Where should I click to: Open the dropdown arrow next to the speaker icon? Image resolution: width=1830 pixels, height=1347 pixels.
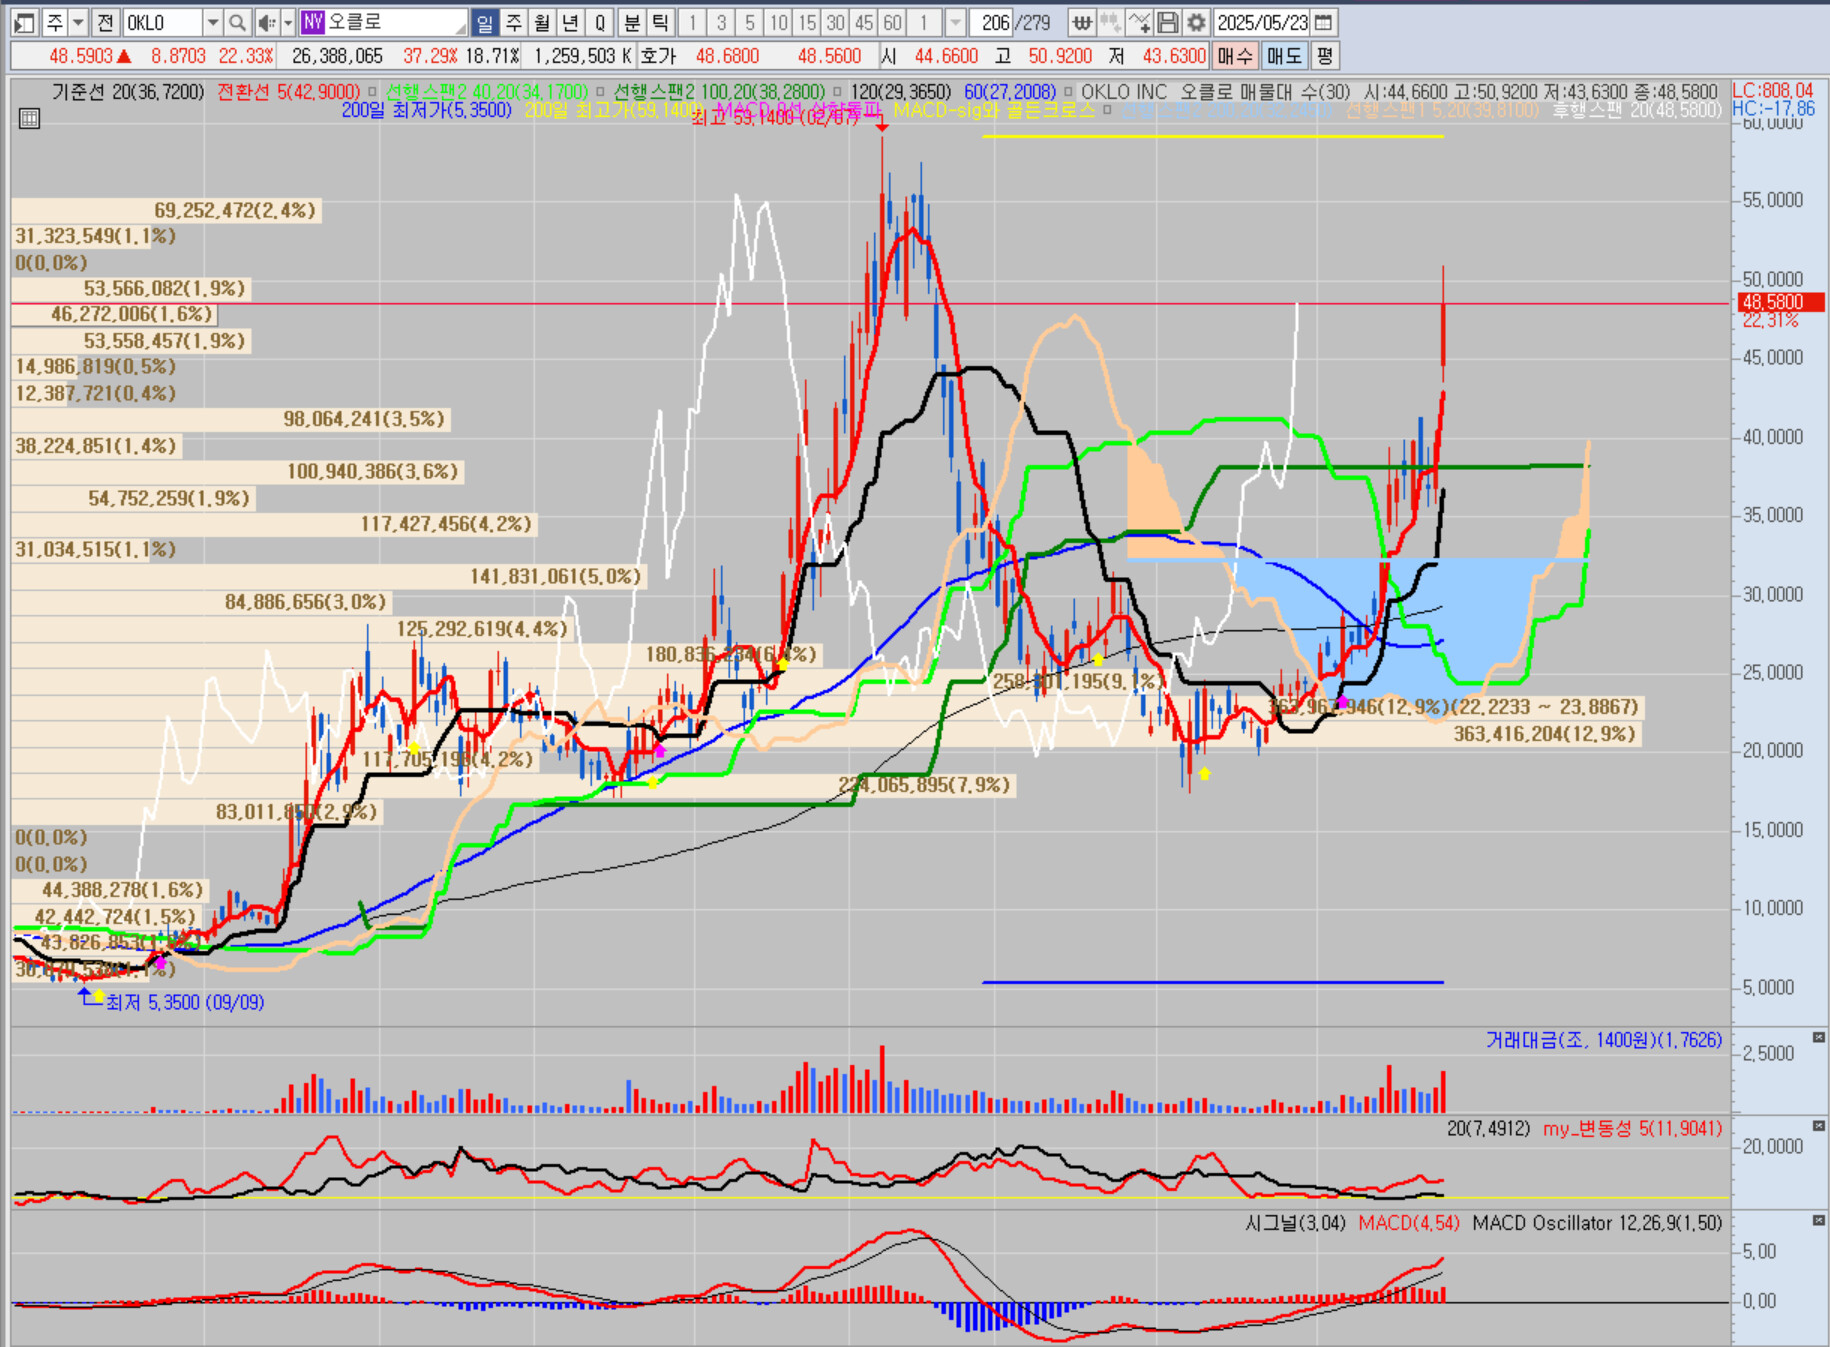coord(288,22)
